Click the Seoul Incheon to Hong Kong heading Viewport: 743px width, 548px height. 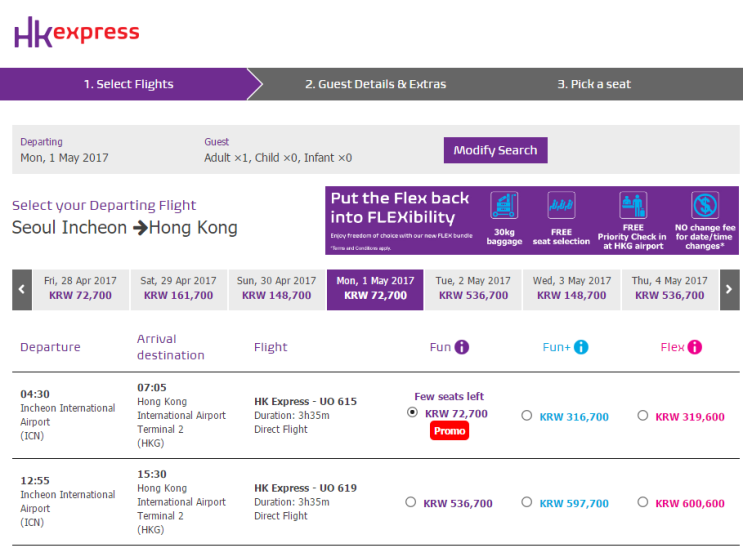125,228
